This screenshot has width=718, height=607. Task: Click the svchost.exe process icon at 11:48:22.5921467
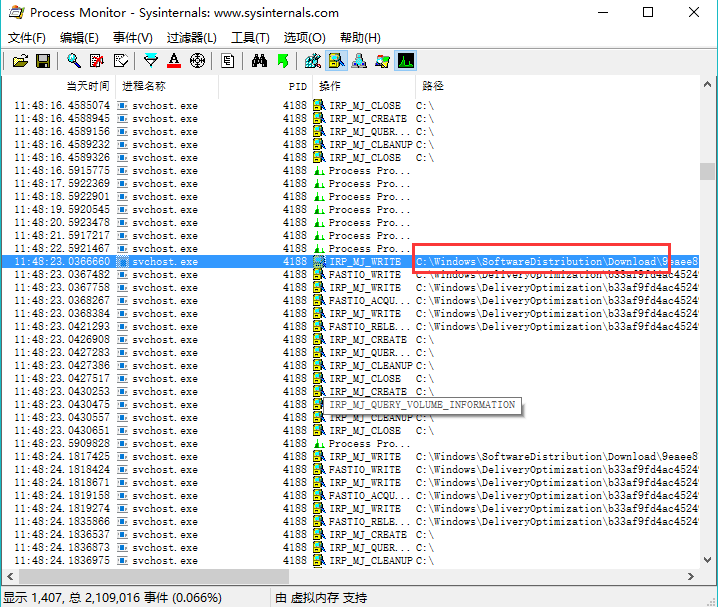coord(122,249)
